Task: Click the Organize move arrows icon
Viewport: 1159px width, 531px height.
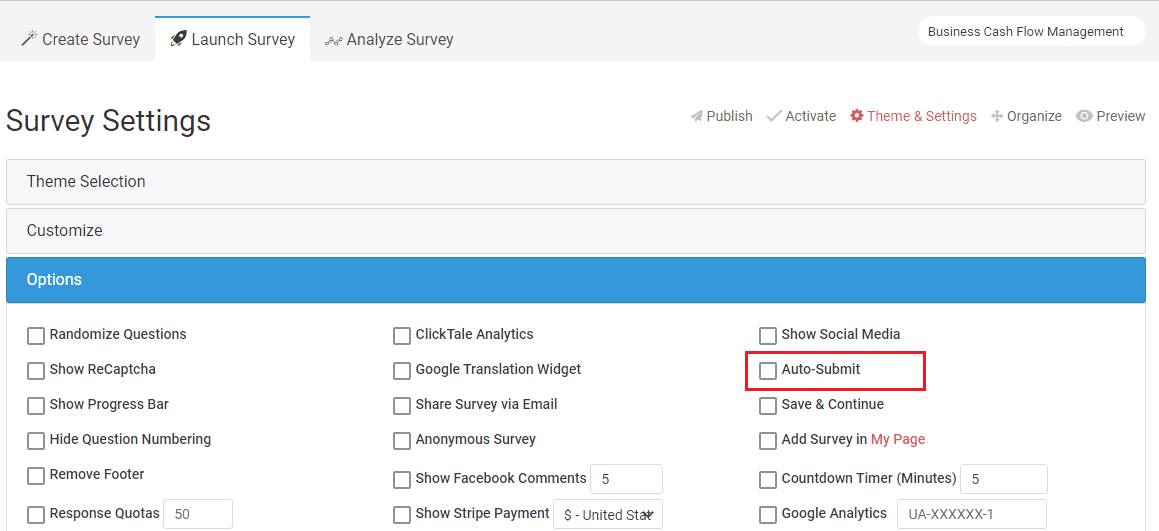Action: [x=996, y=116]
